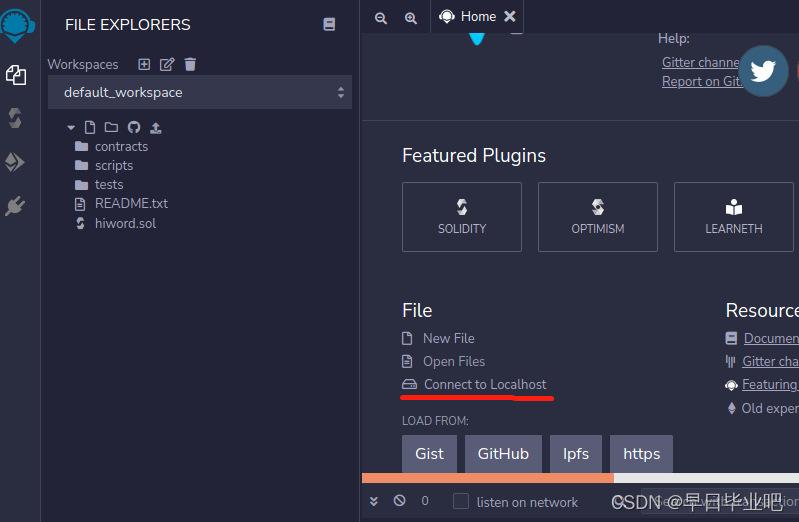Clear terminal console icon

point(400,501)
